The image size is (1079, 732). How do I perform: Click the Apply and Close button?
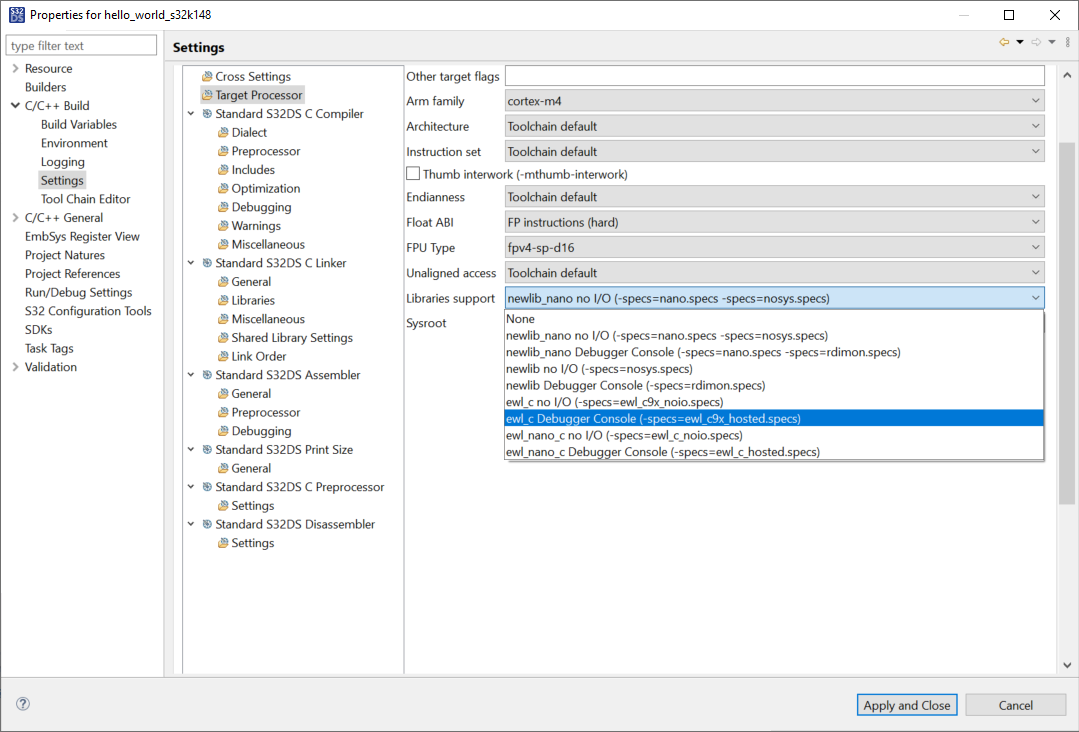[x=906, y=704]
